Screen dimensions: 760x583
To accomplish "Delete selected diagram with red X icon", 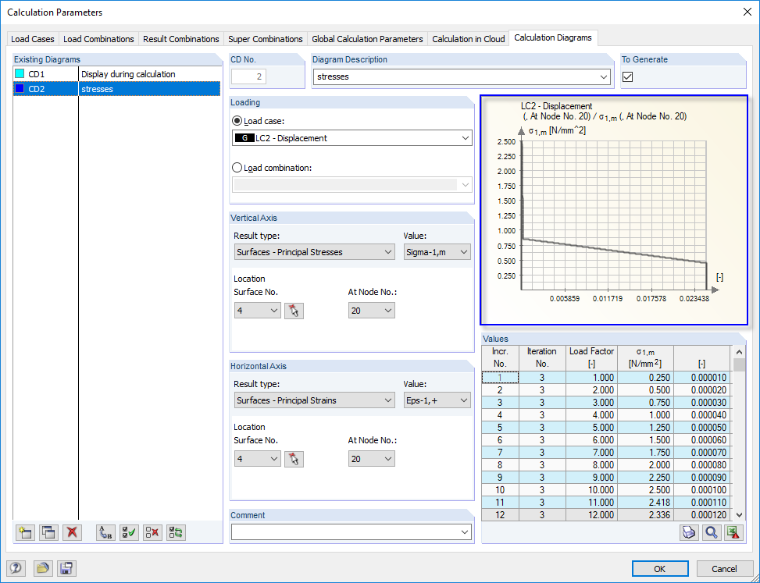I will click(72, 533).
